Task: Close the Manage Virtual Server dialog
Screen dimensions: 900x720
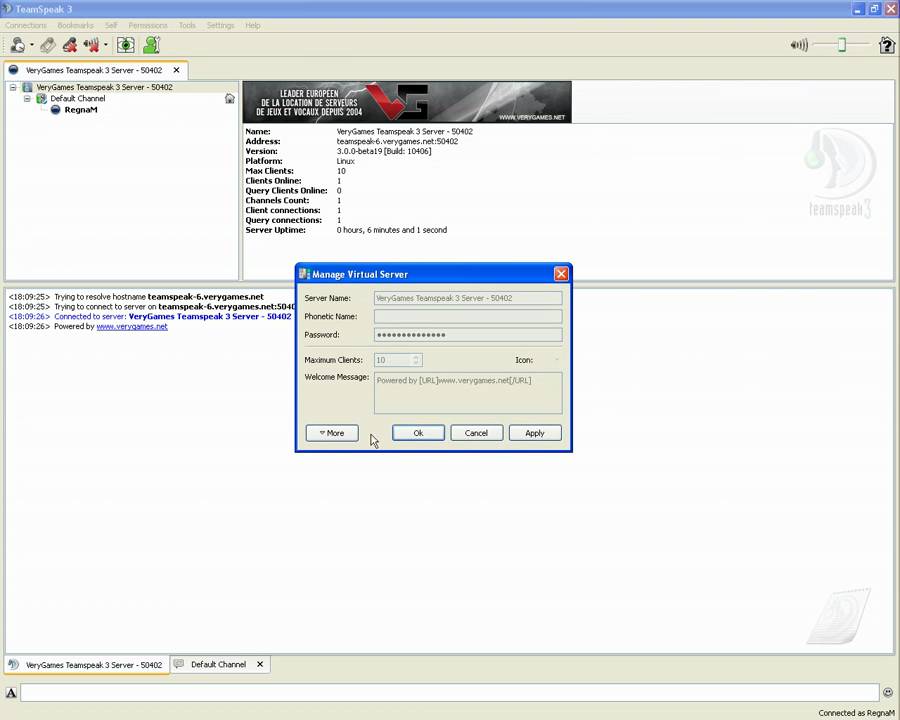Action: pyautogui.click(x=561, y=274)
